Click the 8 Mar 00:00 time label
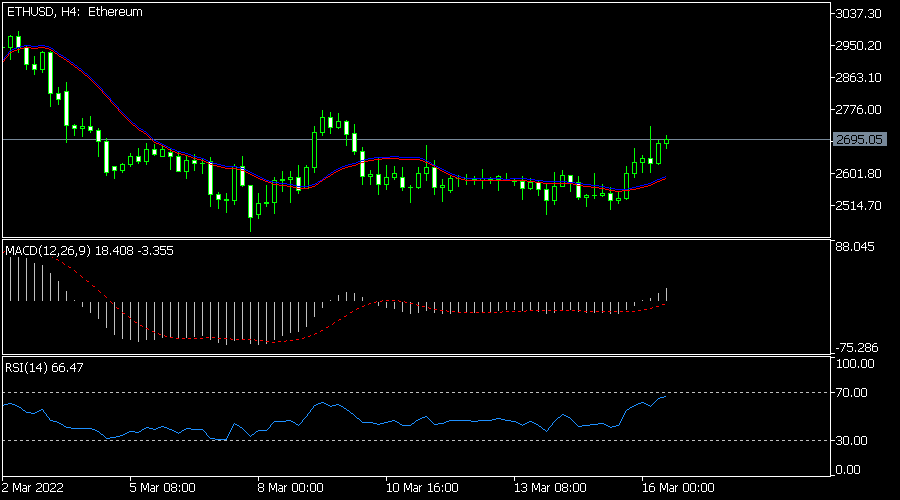This screenshot has height=500, width=900. [x=290, y=488]
